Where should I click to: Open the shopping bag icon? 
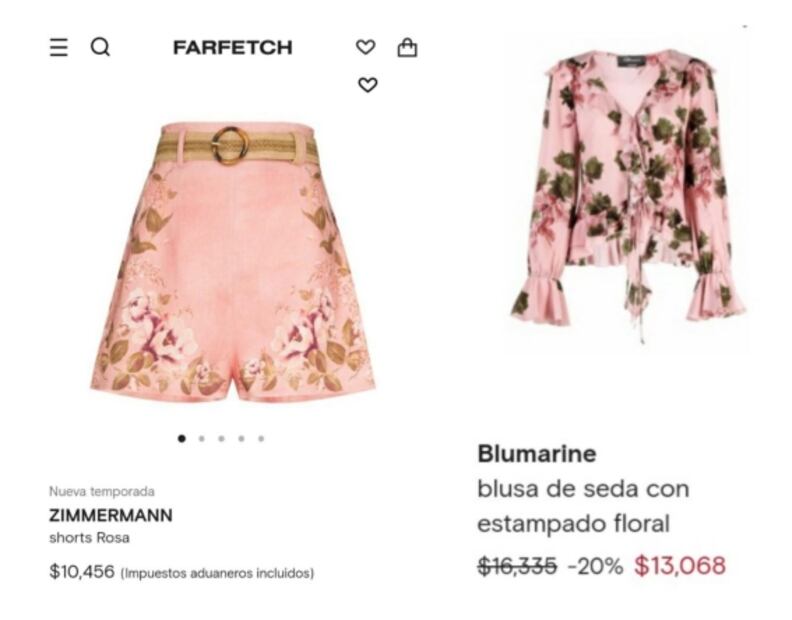[x=407, y=47]
